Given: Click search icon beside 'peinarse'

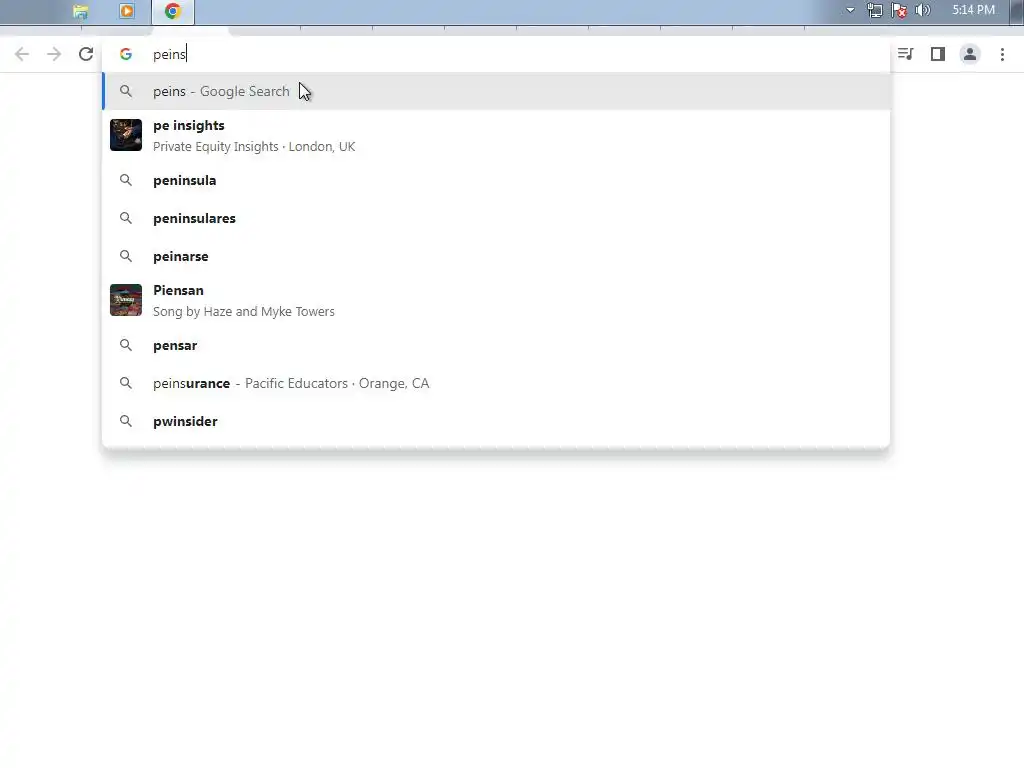Looking at the screenshot, I should click(126, 256).
